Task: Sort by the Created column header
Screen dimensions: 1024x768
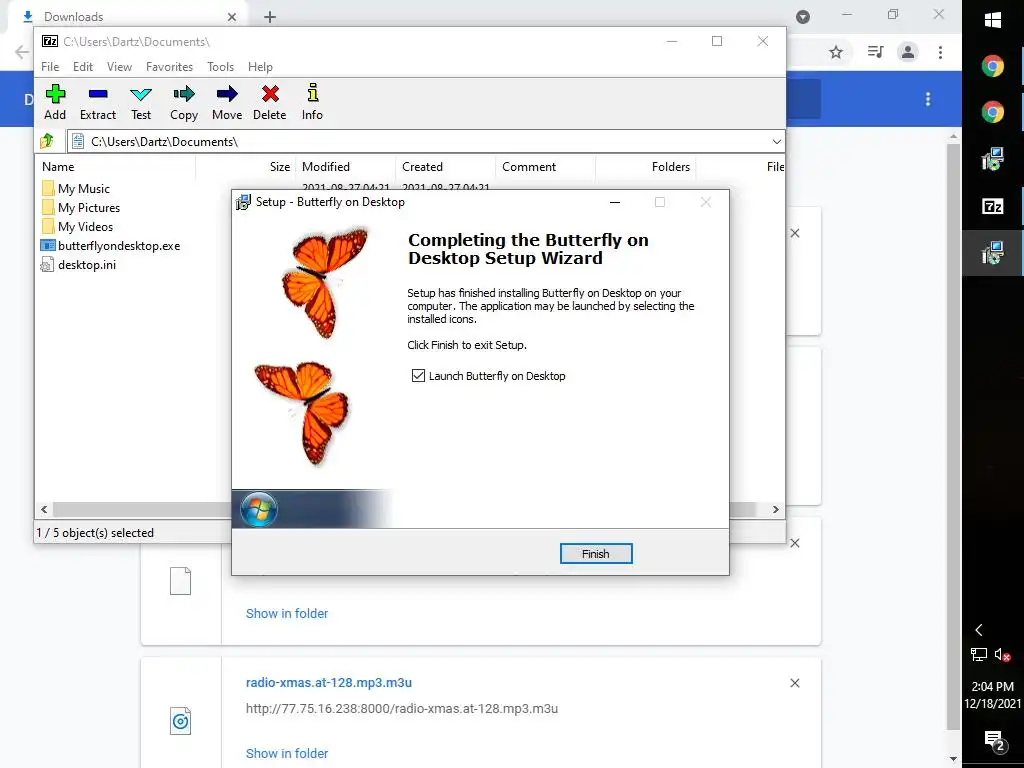Action: coord(445,167)
